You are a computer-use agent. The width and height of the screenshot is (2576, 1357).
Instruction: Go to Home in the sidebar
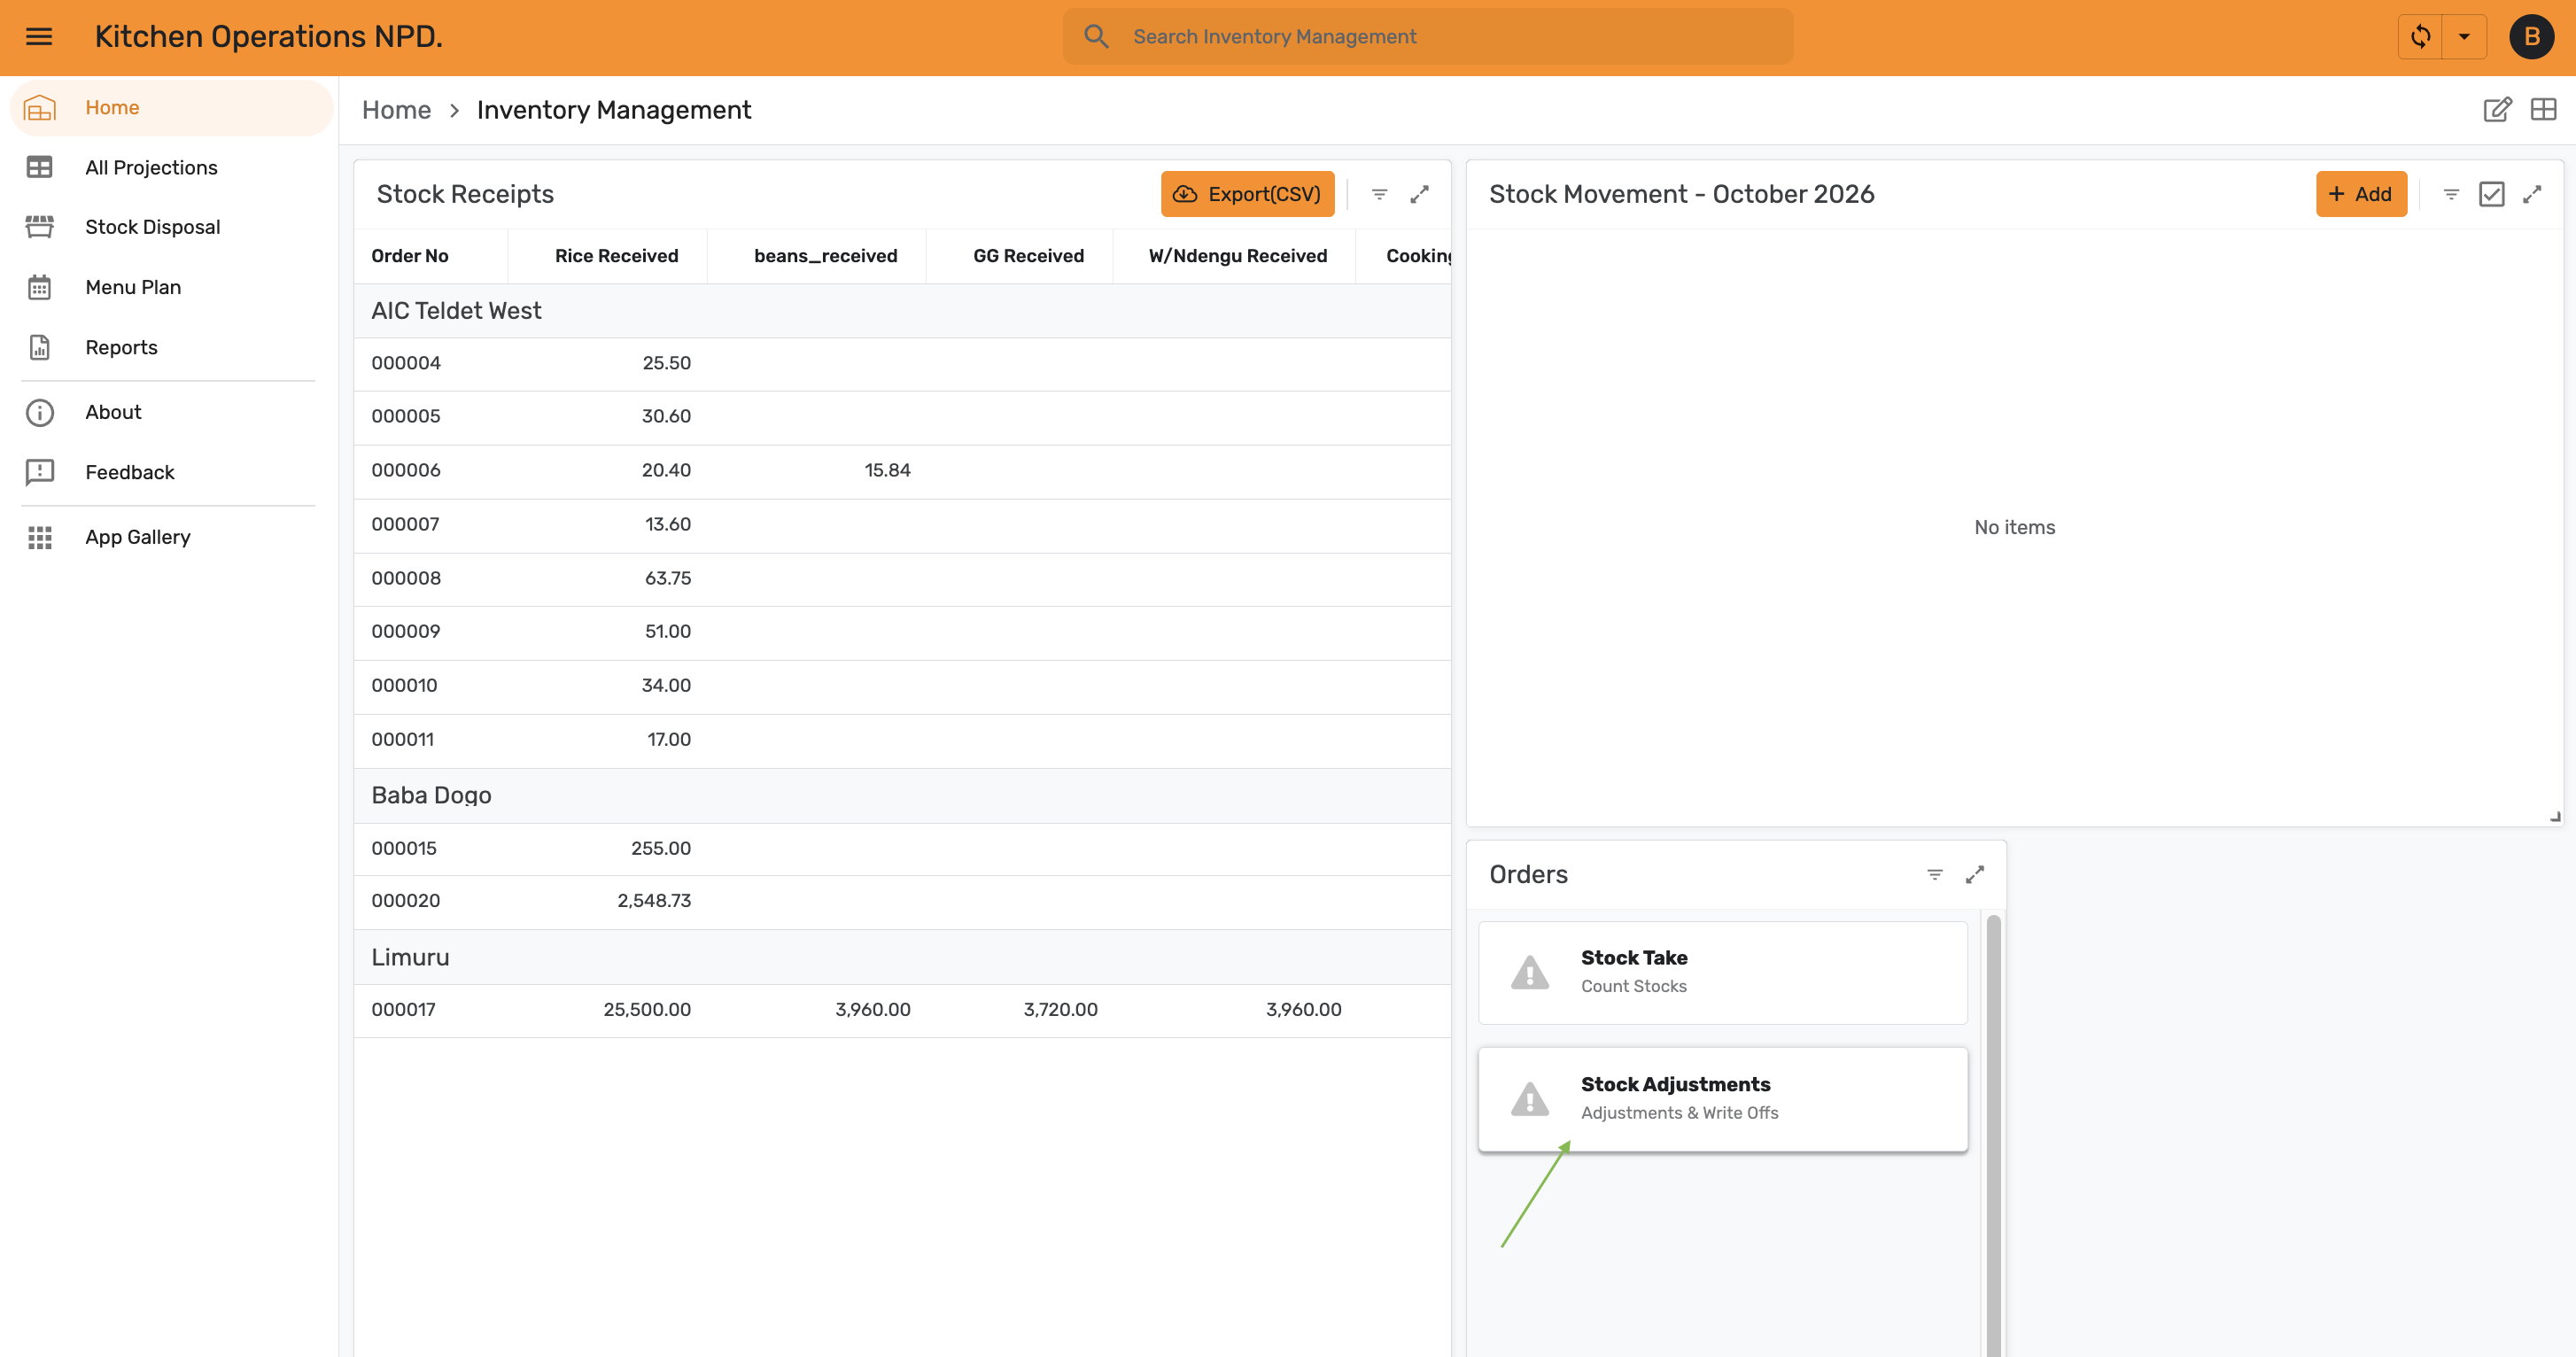coord(171,108)
